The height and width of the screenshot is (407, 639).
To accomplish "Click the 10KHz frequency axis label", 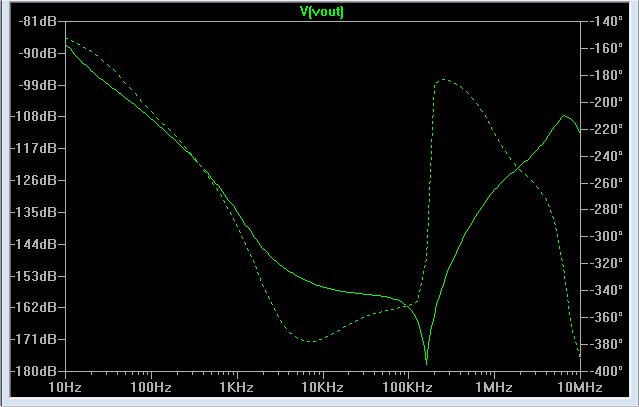I will click(x=322, y=387).
